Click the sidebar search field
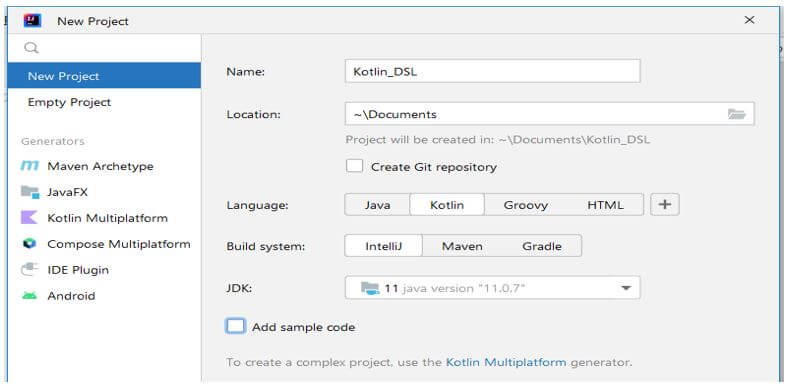Viewport: 797px width, 390px height. click(x=104, y=48)
